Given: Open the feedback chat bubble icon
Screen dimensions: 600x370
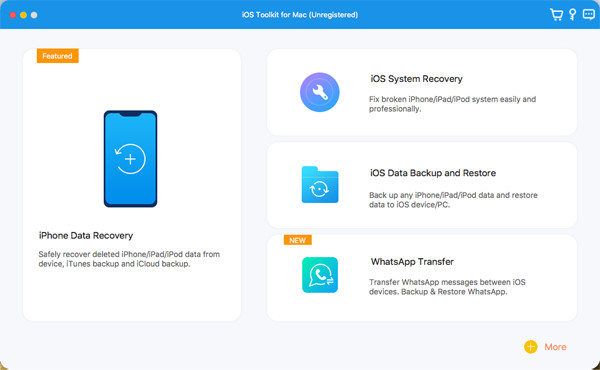Looking at the screenshot, I should coord(589,14).
